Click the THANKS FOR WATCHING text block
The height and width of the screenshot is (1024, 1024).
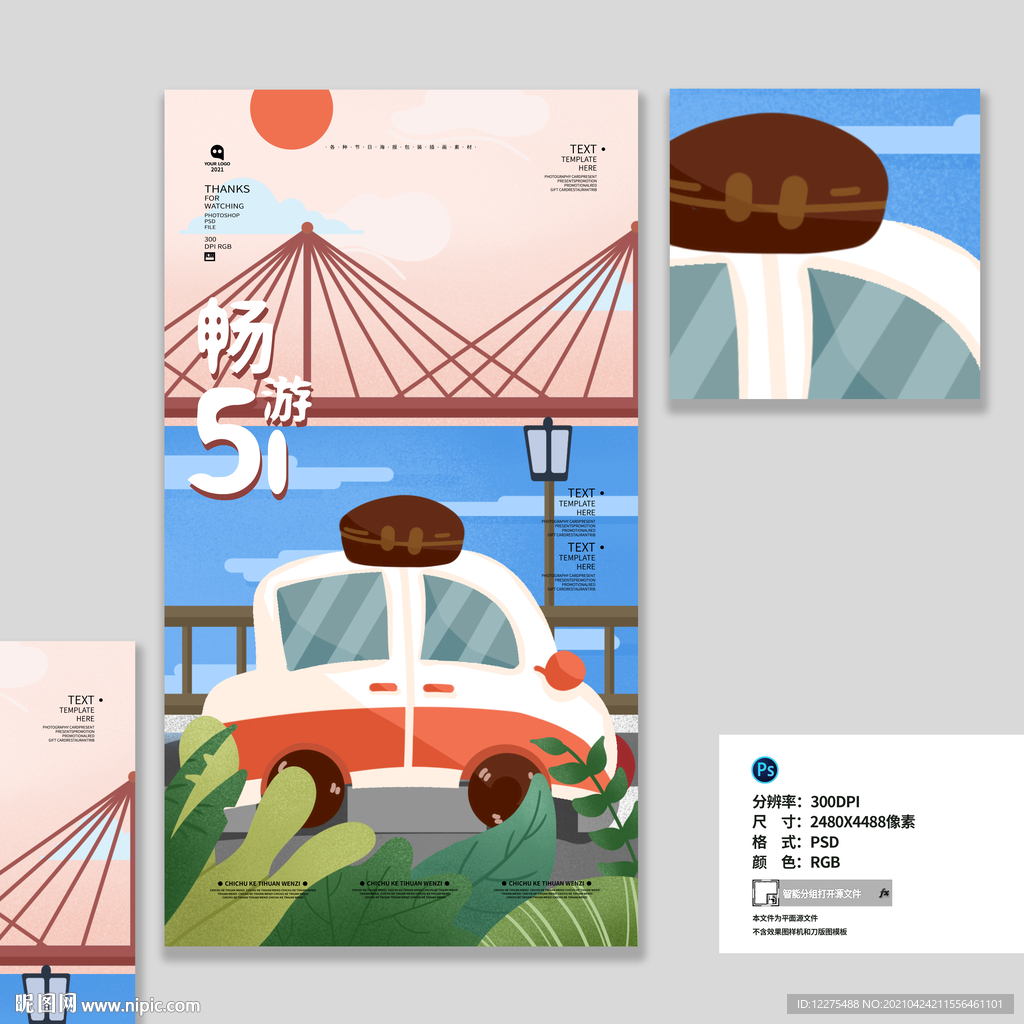[226, 197]
